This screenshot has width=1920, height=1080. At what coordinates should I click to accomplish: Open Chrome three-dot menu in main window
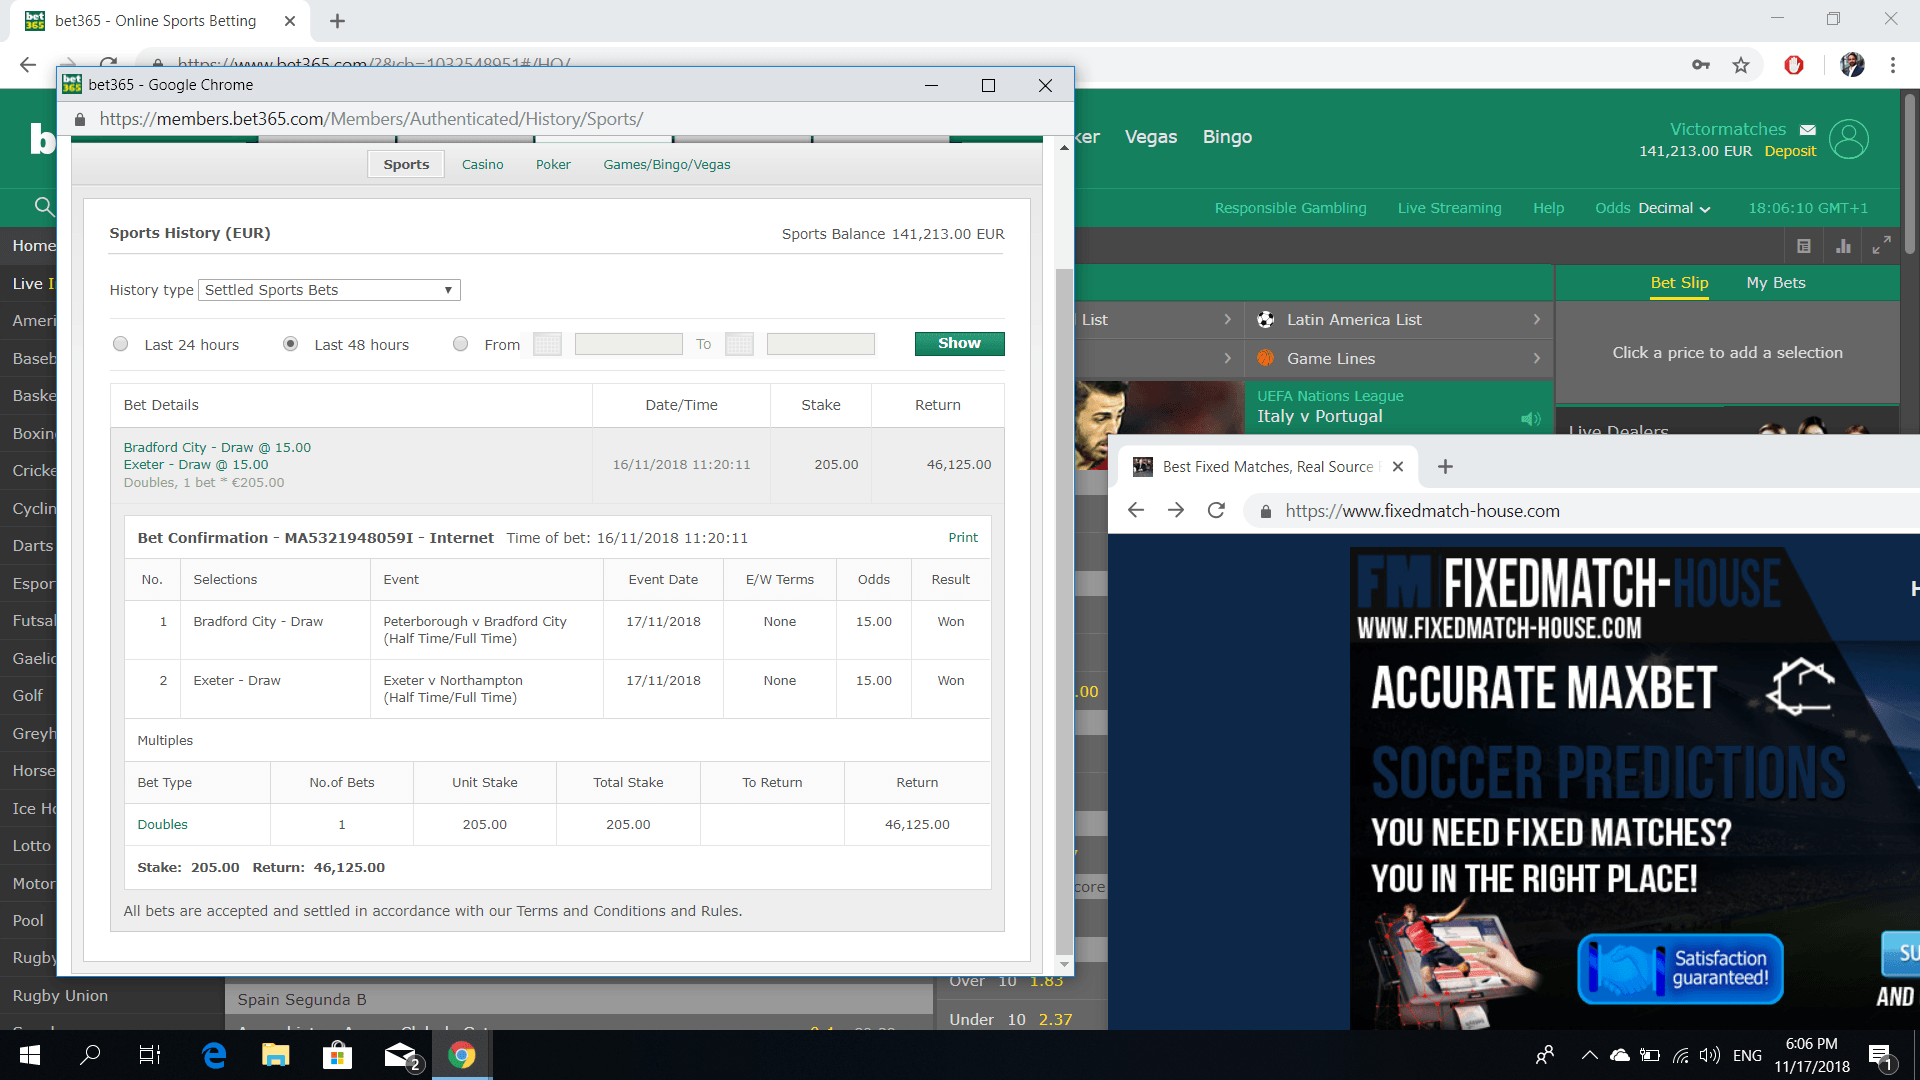click(x=1893, y=65)
